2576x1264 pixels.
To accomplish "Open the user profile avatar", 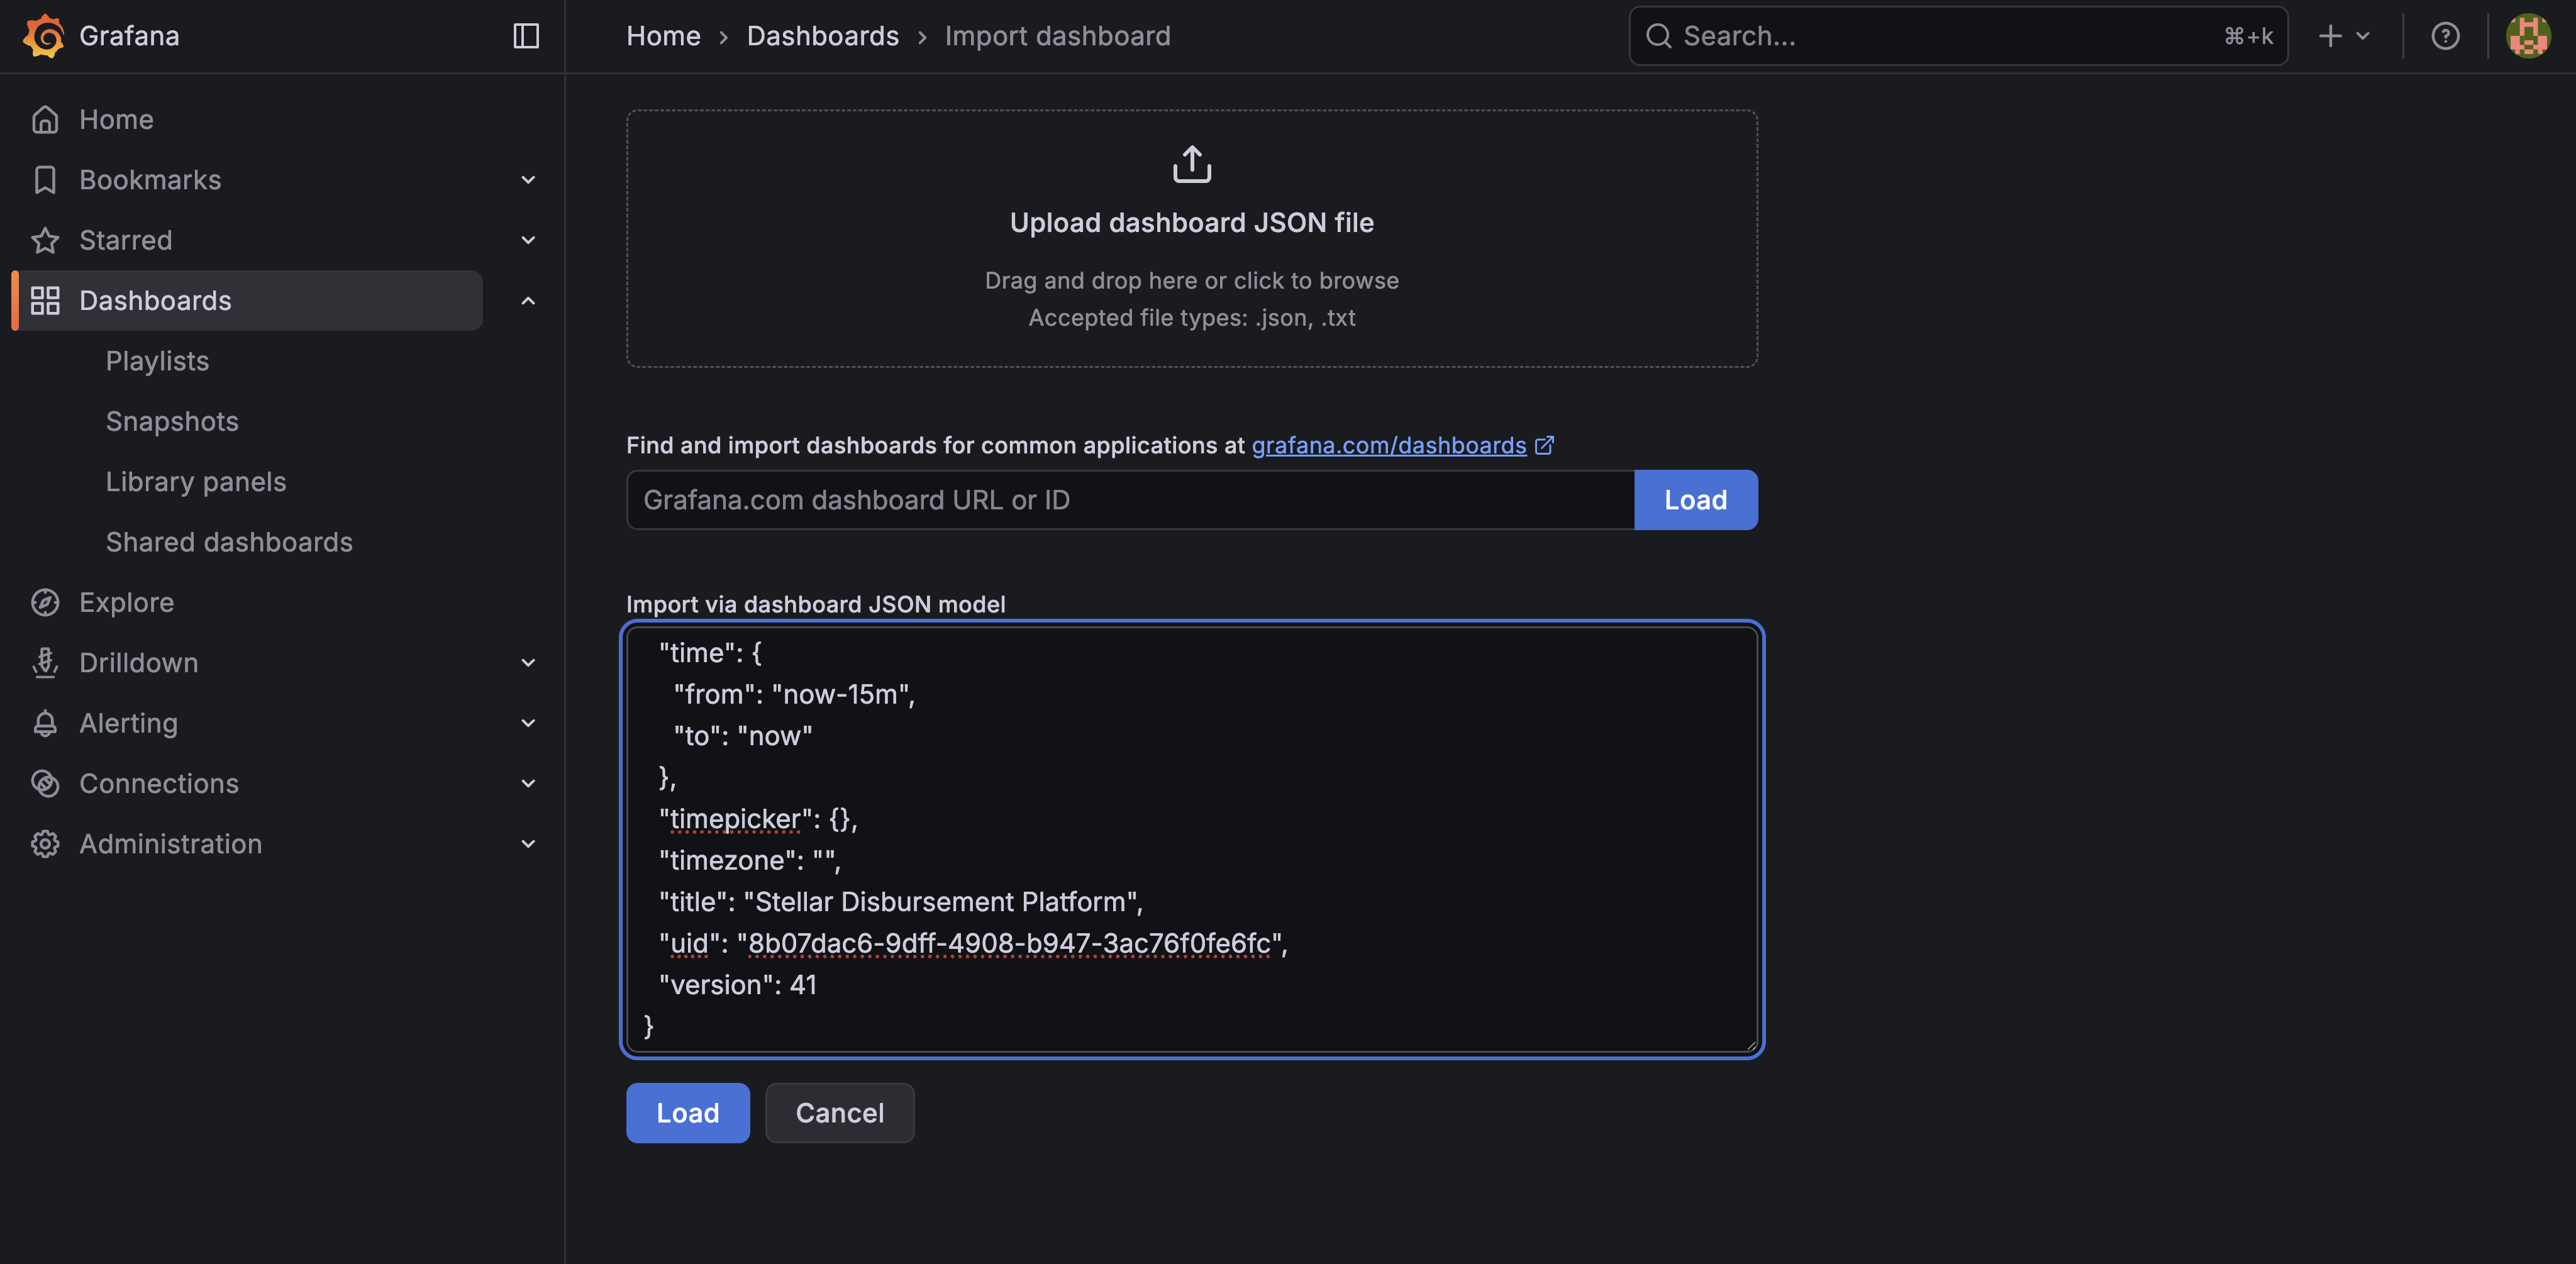I will click(x=2528, y=36).
